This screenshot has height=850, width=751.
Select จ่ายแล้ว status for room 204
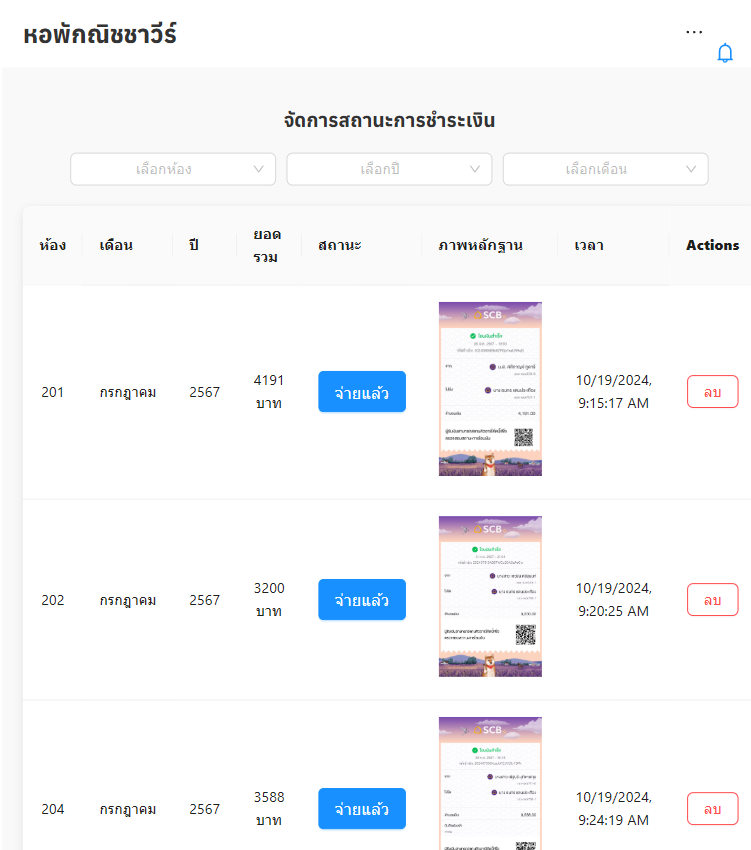pos(361,808)
